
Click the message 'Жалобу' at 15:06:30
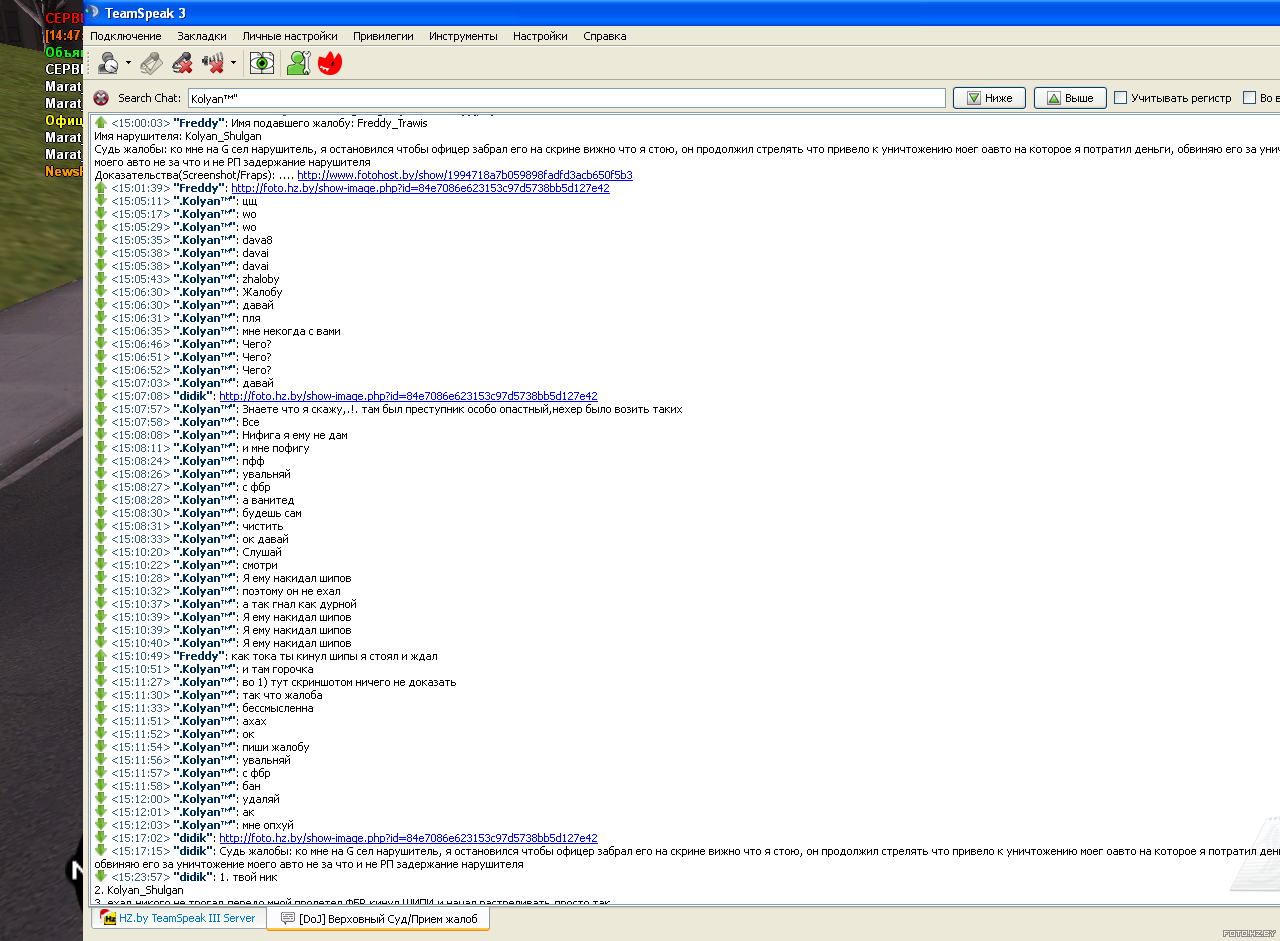262,292
